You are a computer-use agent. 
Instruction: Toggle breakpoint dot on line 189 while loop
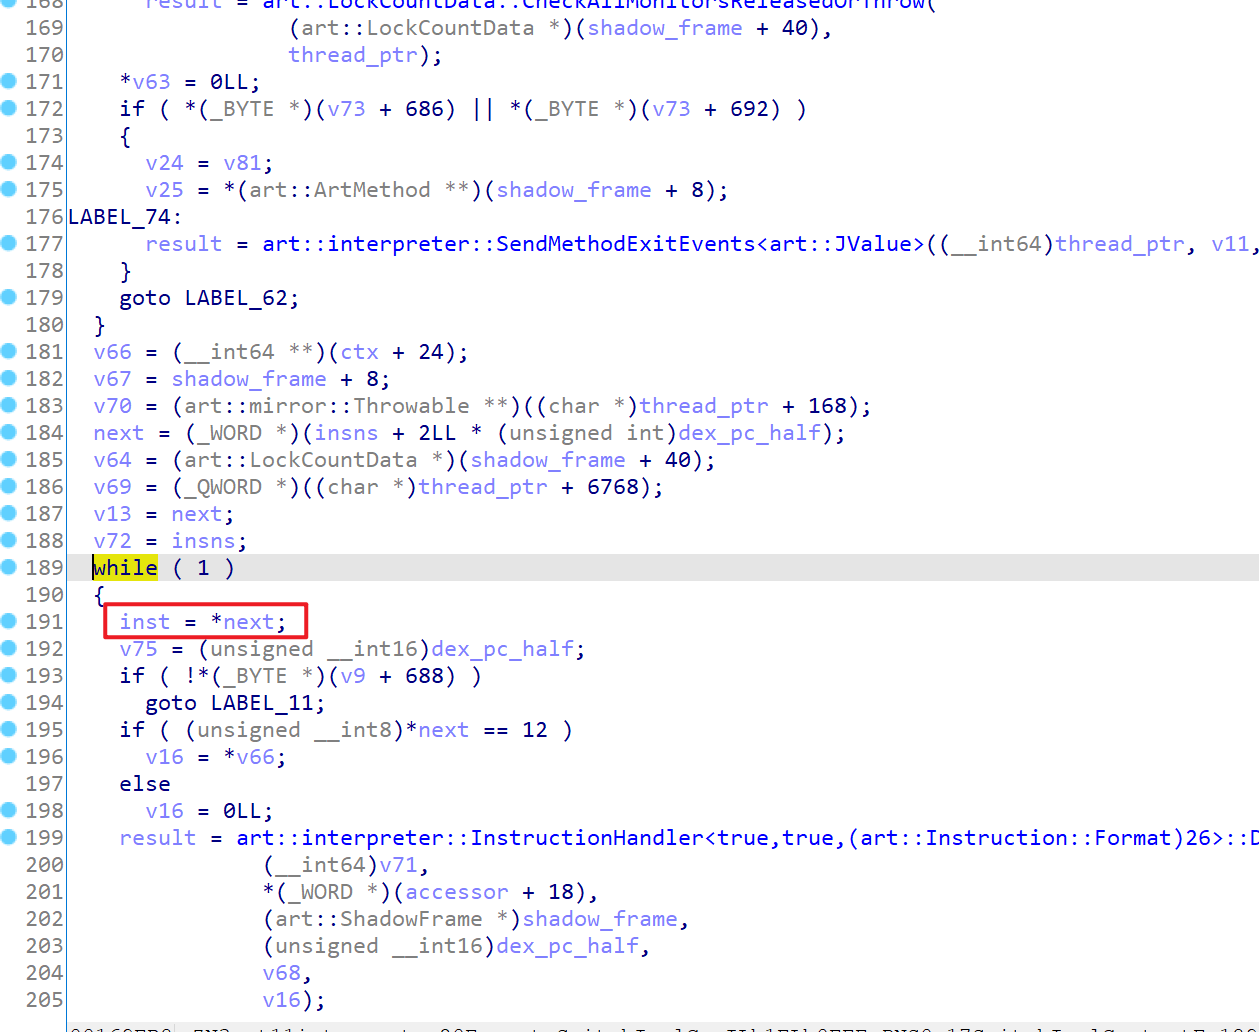click(9, 567)
